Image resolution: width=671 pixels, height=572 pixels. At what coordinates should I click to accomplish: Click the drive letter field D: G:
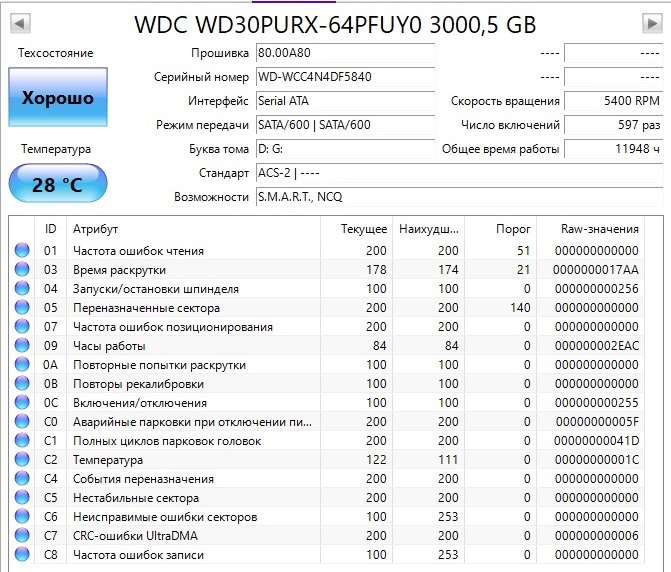(x=345, y=149)
